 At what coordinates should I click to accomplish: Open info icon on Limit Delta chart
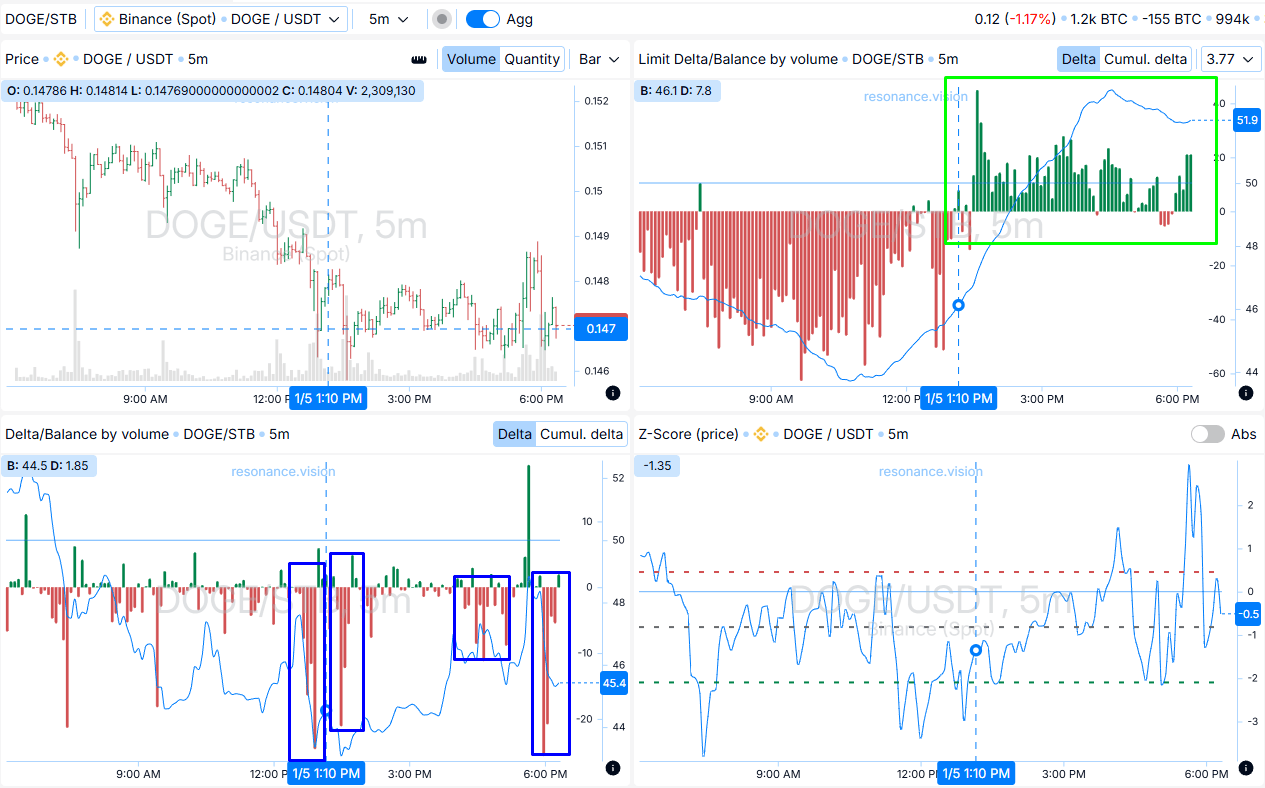1246,393
